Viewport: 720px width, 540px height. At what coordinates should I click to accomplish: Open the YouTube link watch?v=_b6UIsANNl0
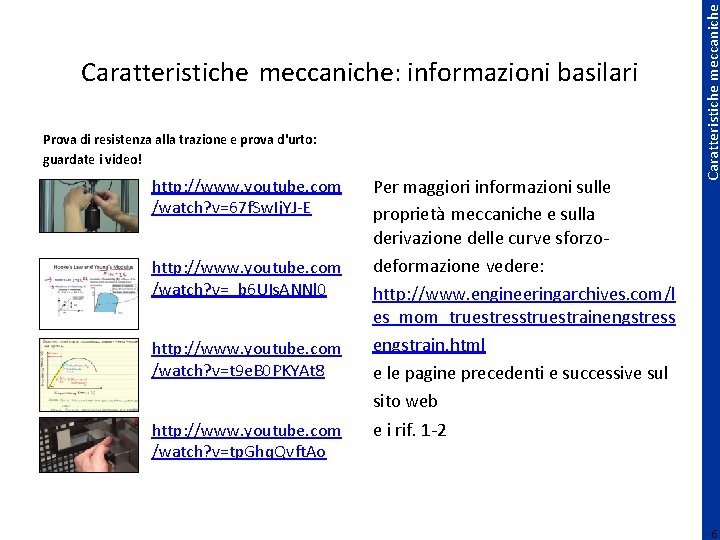(246, 278)
